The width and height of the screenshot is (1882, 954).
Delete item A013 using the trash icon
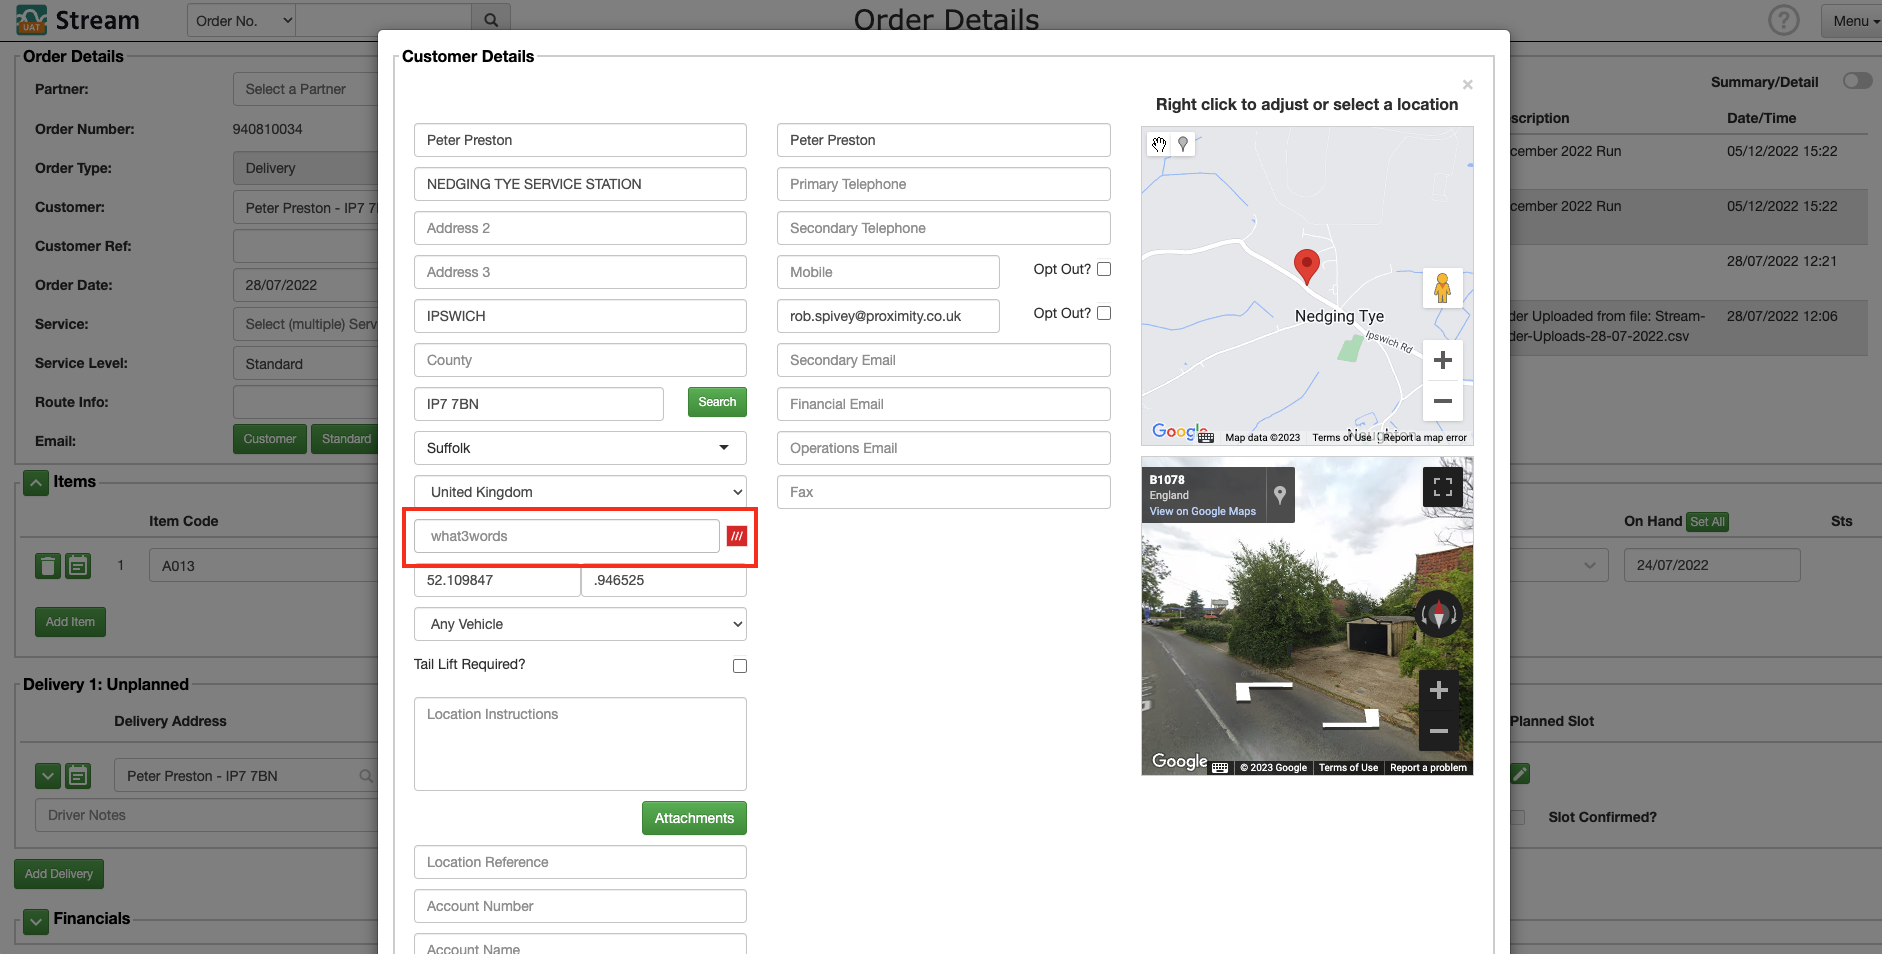pyautogui.click(x=47, y=565)
